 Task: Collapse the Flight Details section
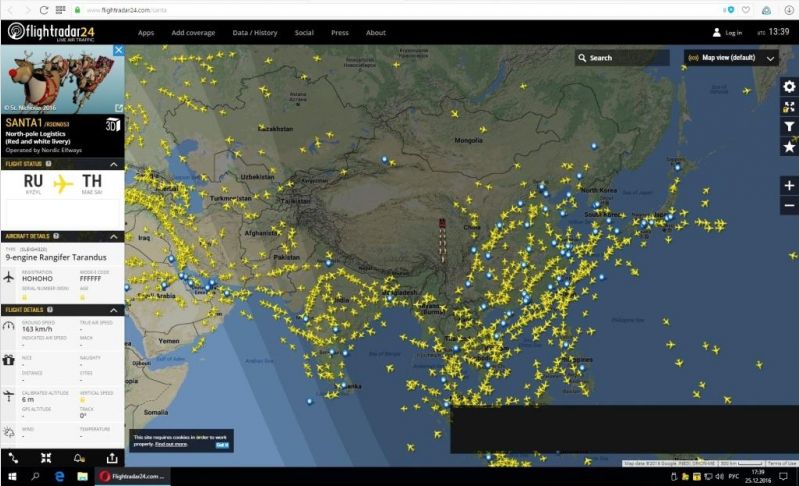coord(114,310)
